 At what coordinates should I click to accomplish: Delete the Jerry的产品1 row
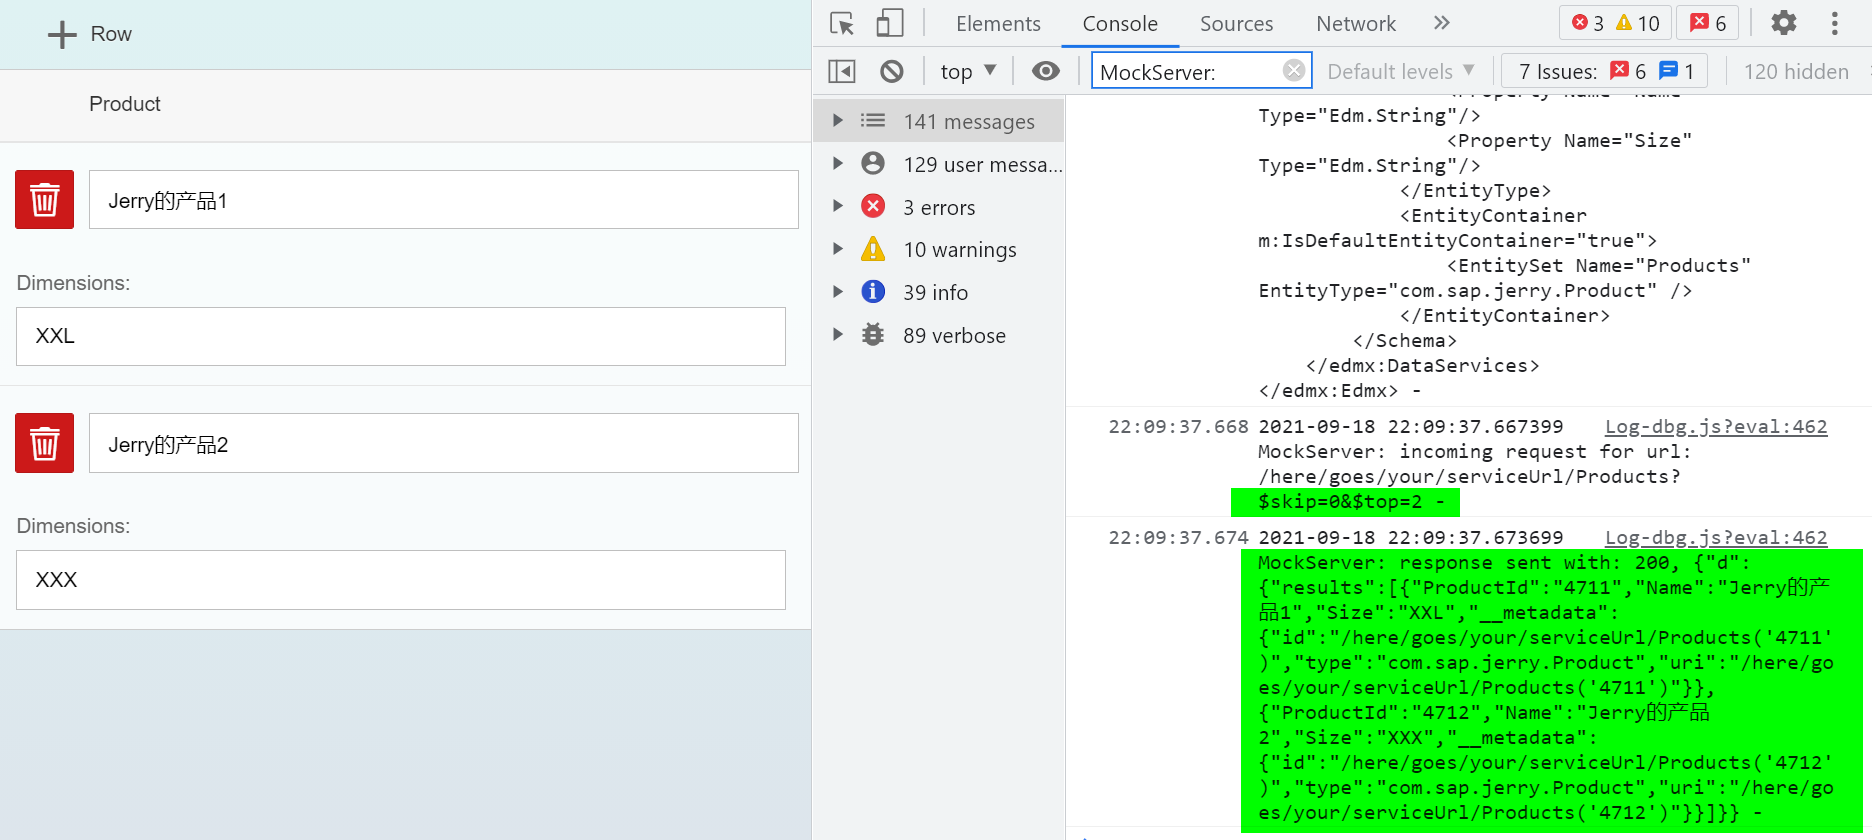point(45,199)
